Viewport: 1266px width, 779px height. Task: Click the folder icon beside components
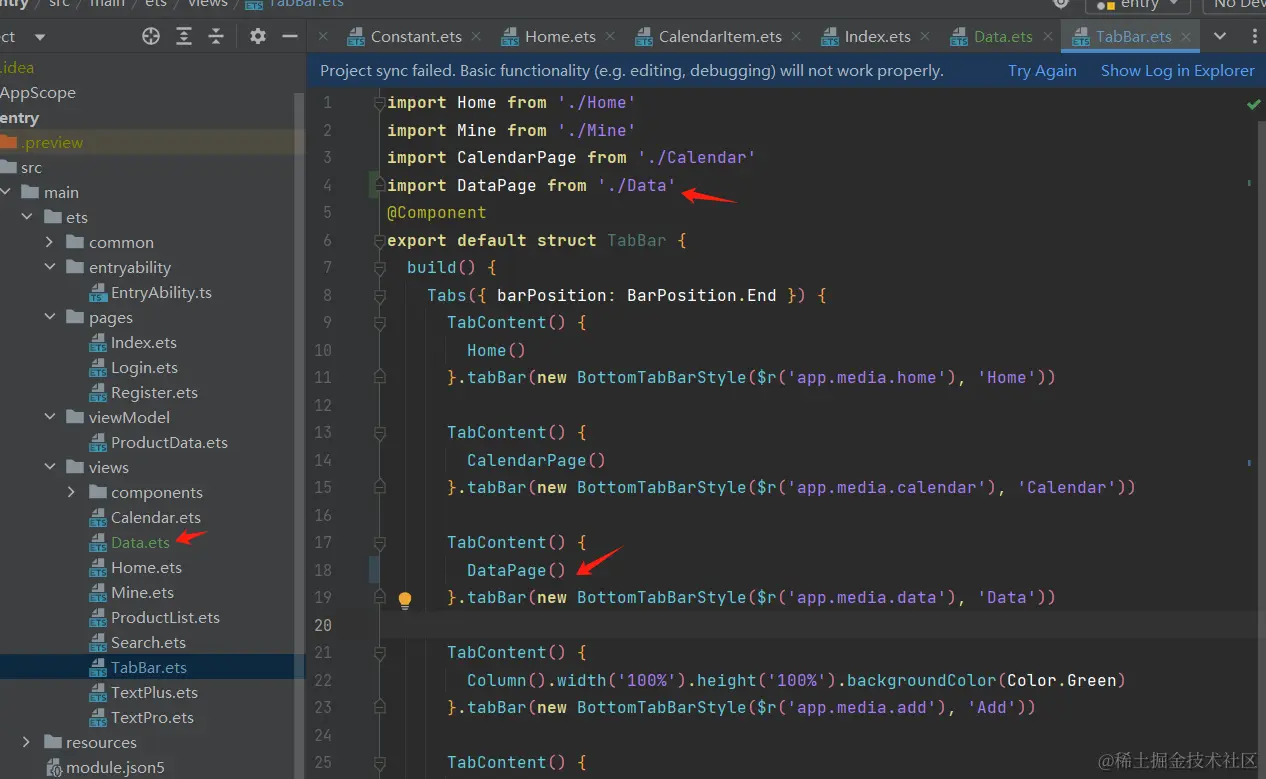(x=98, y=492)
